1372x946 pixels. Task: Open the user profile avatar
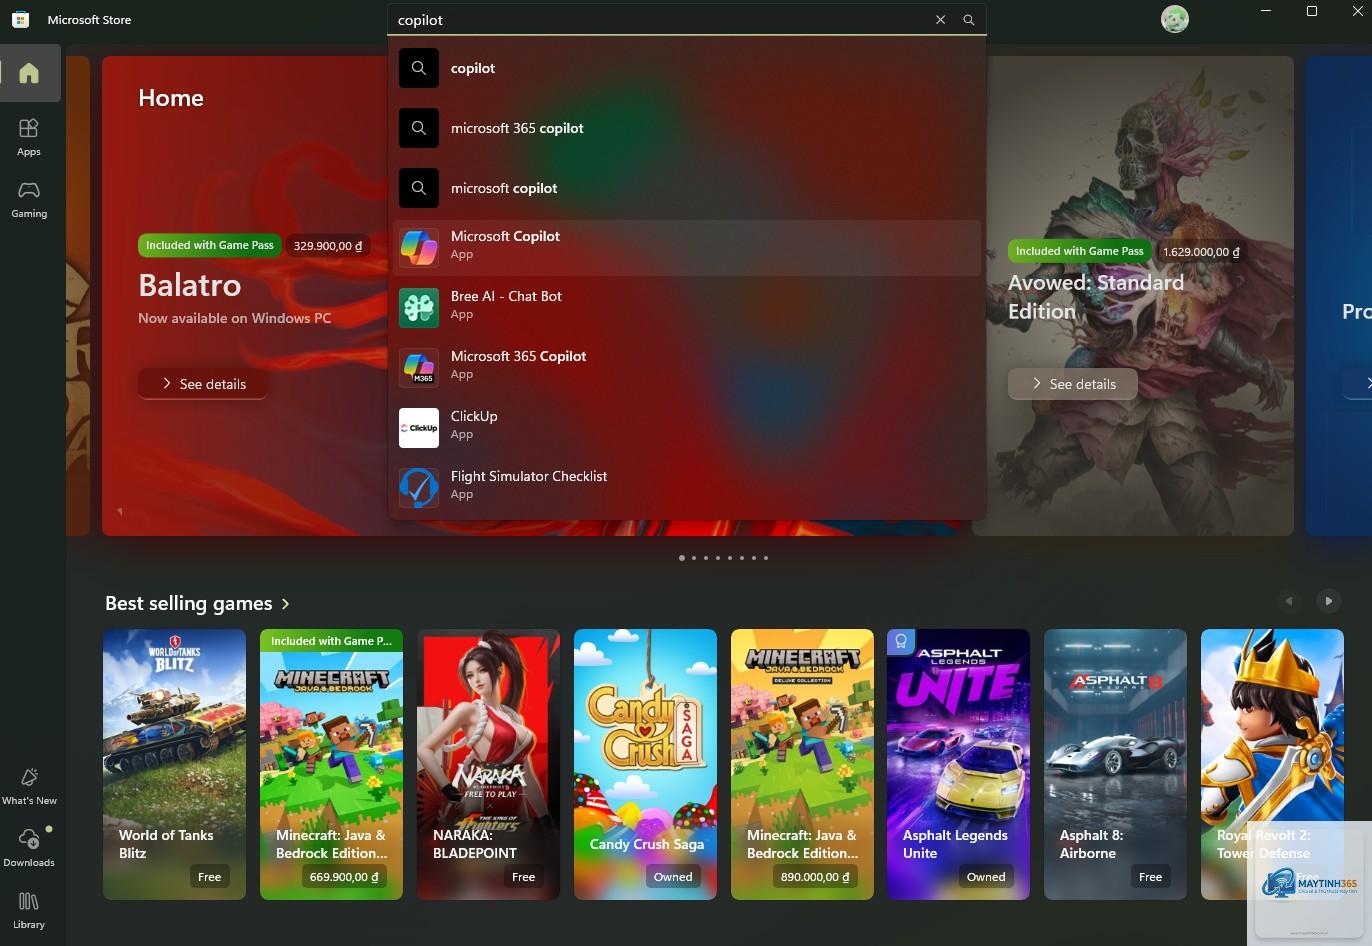[1174, 19]
